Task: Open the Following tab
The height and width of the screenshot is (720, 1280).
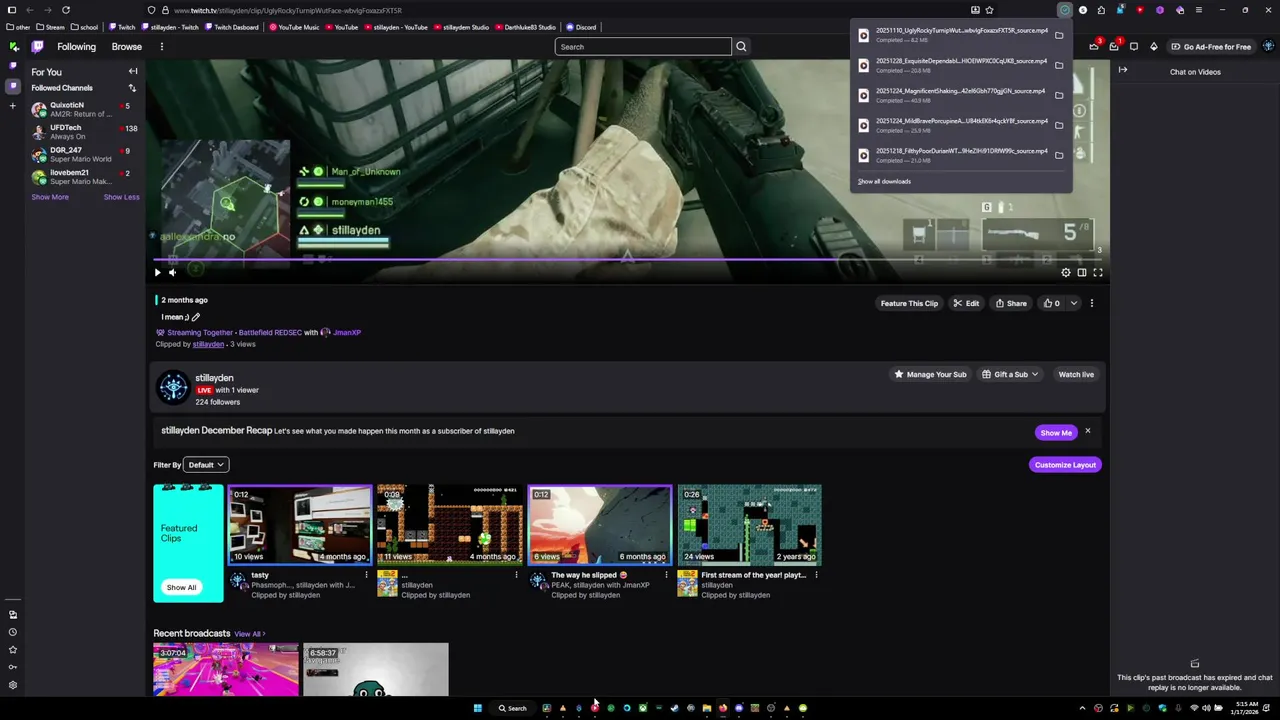Action: click(x=76, y=47)
